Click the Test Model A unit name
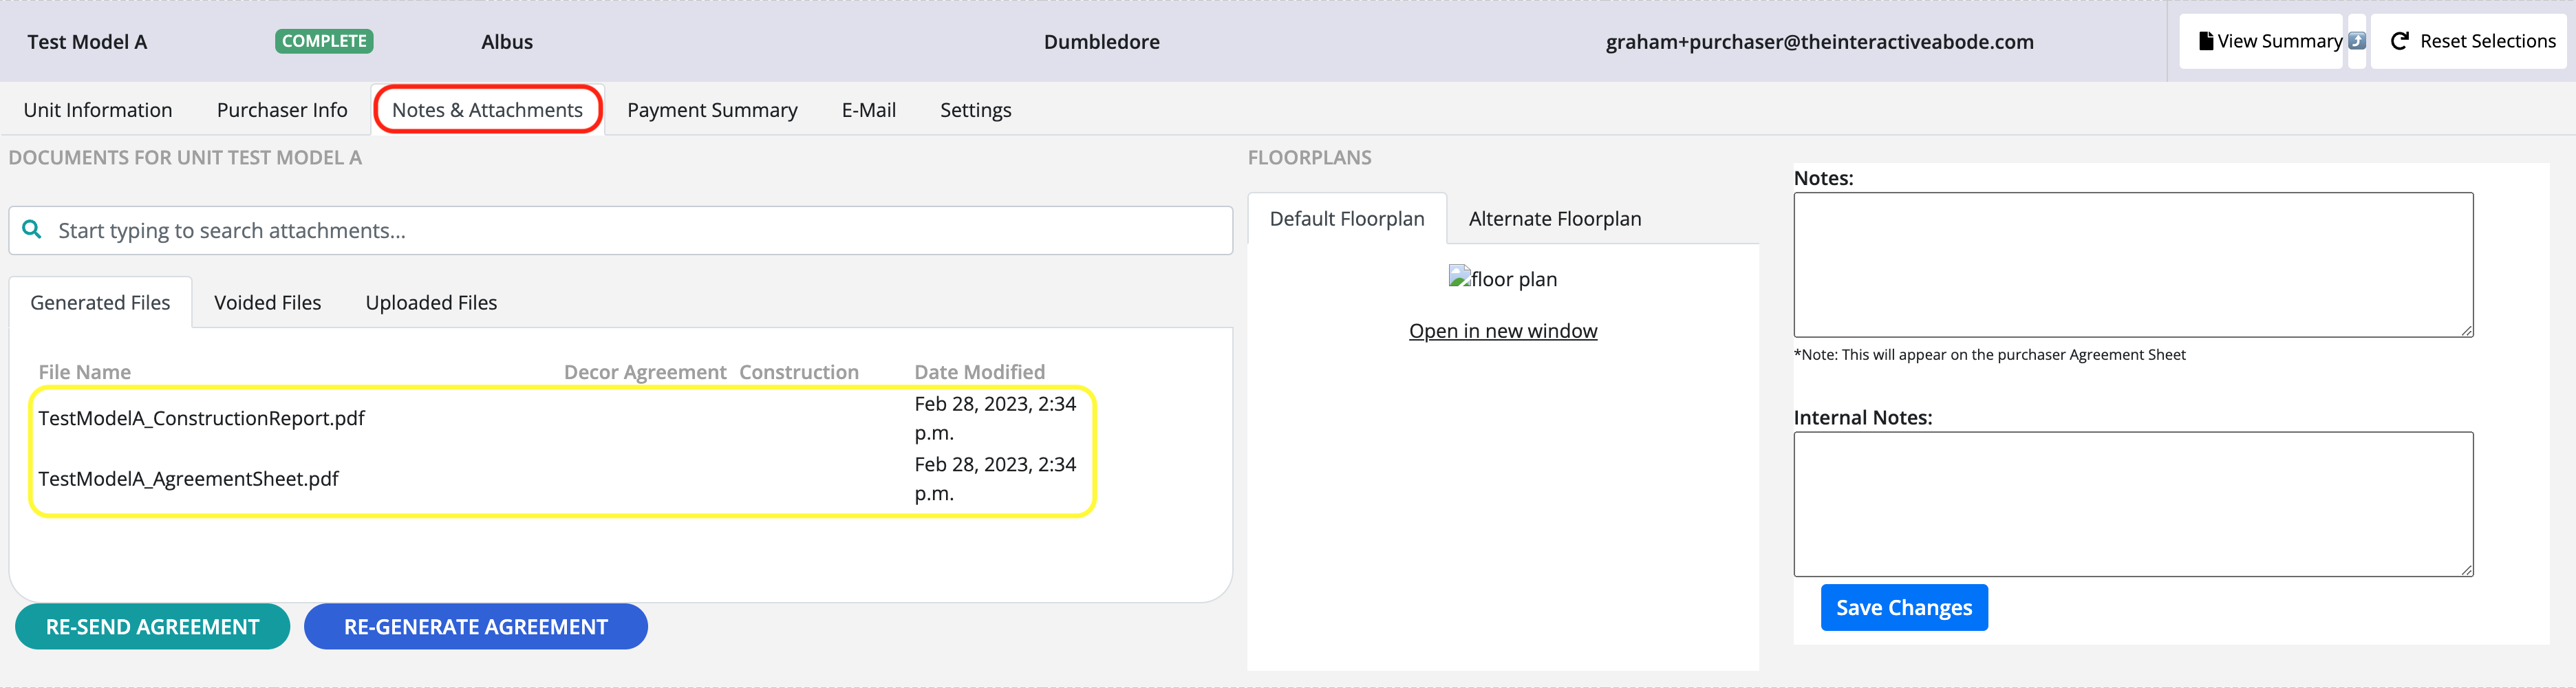The height and width of the screenshot is (688, 2576). (87, 41)
